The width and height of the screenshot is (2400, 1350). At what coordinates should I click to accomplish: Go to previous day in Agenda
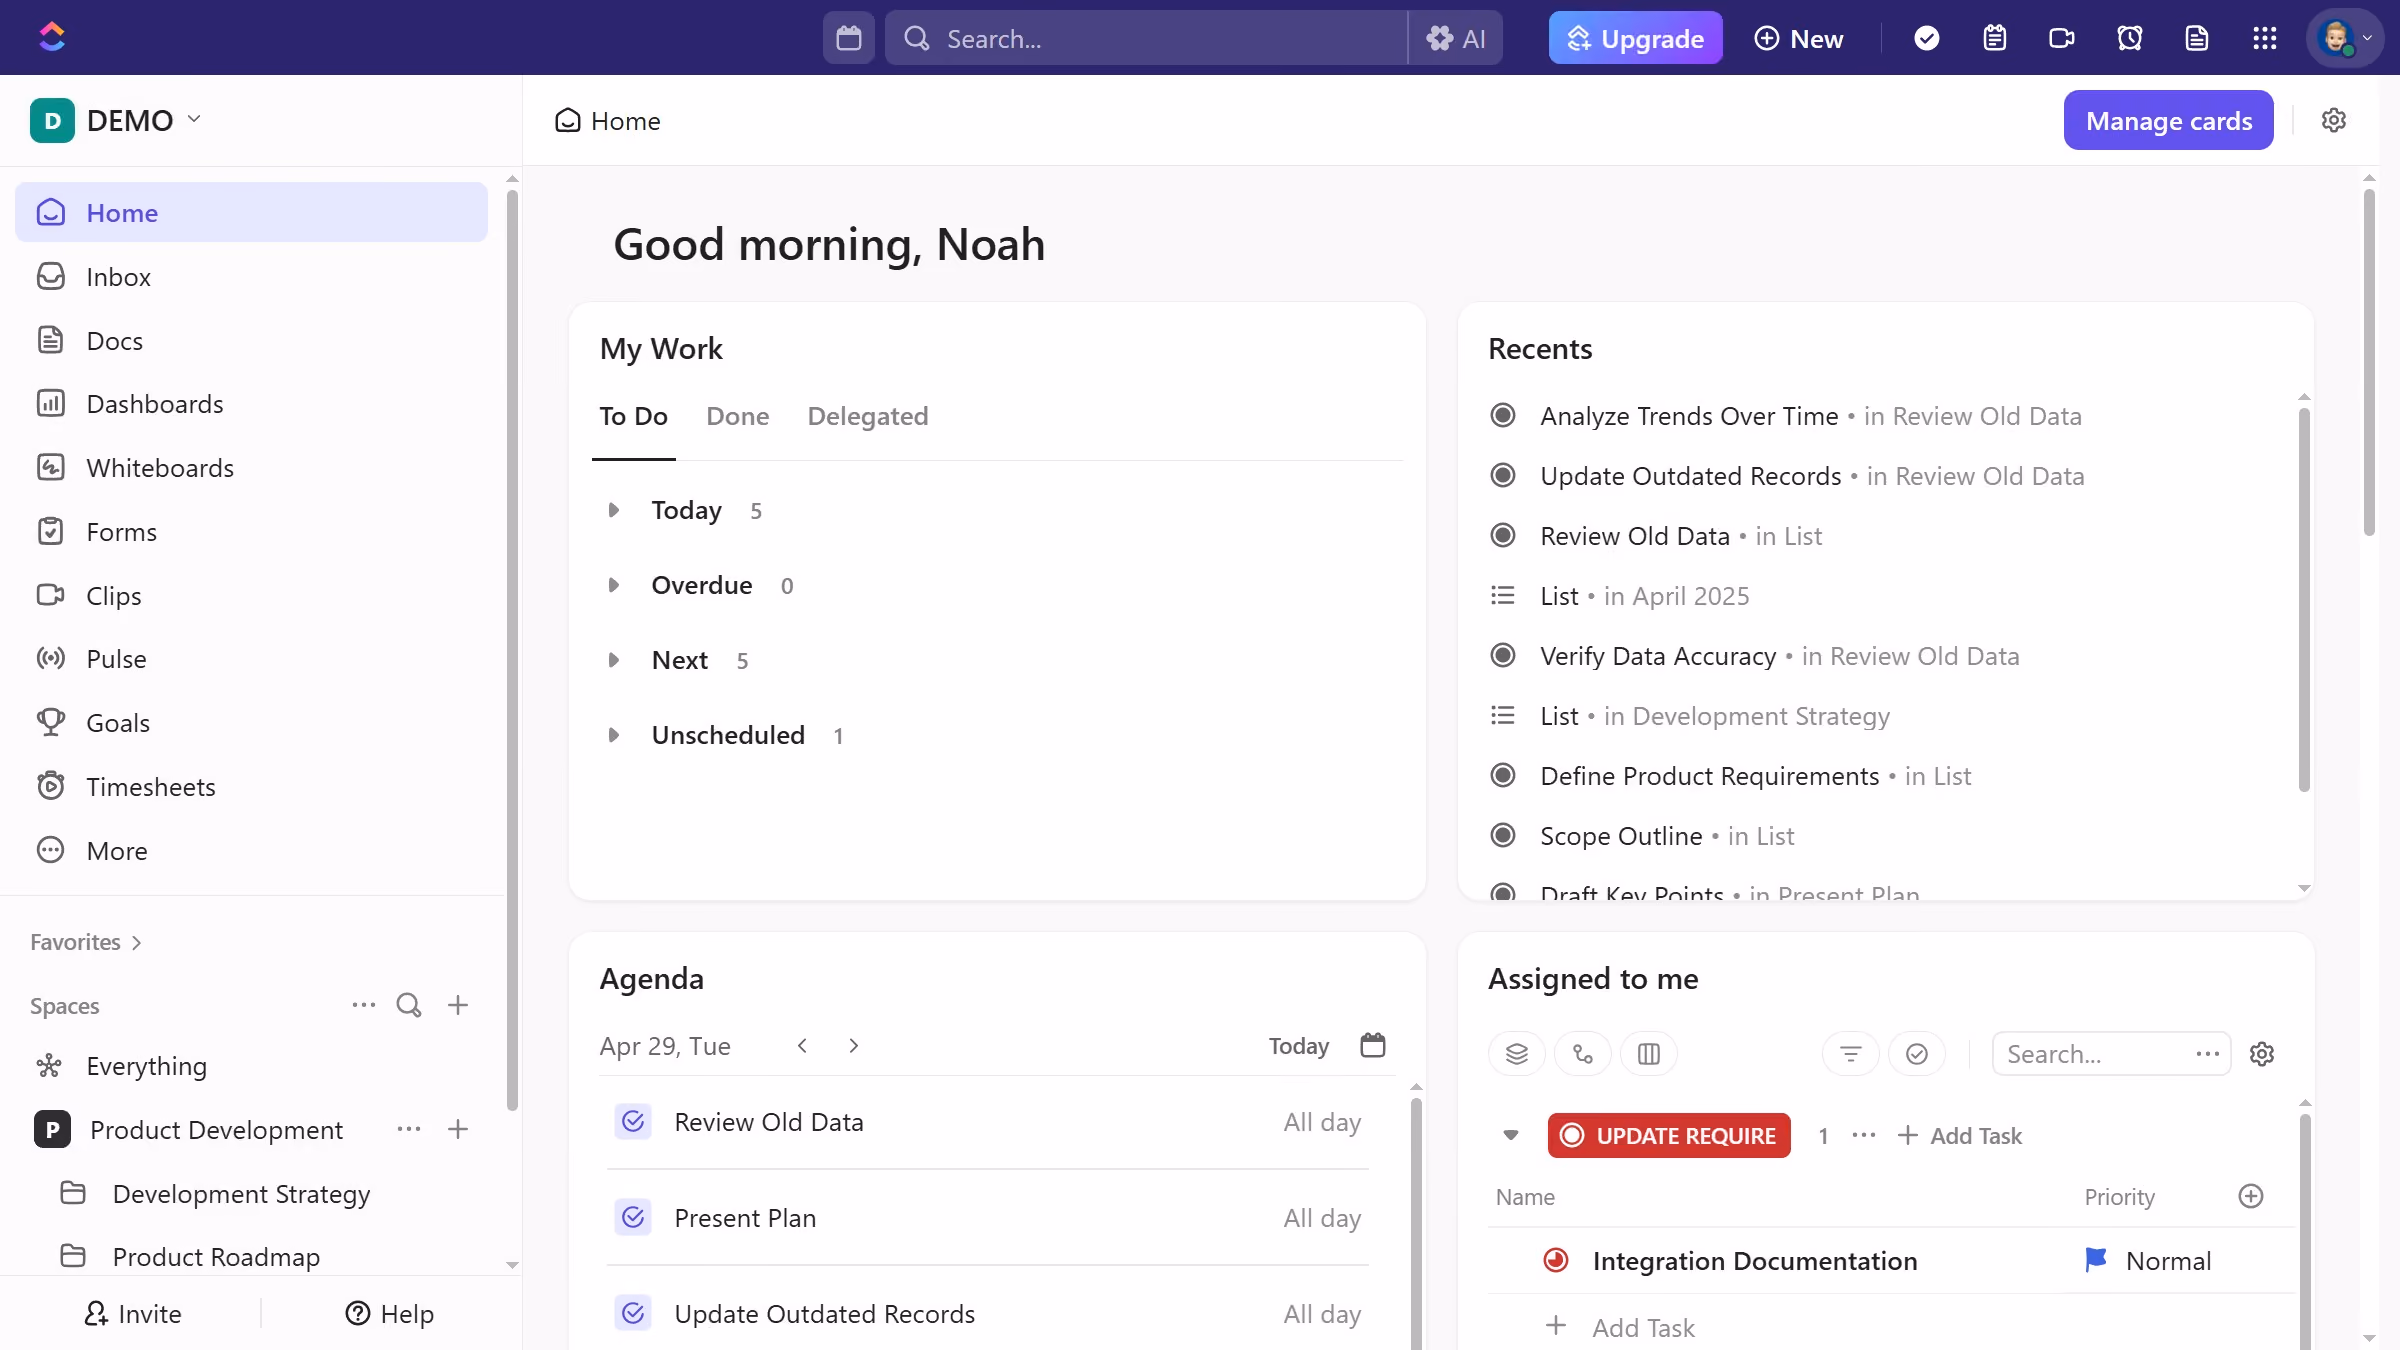coord(802,1045)
